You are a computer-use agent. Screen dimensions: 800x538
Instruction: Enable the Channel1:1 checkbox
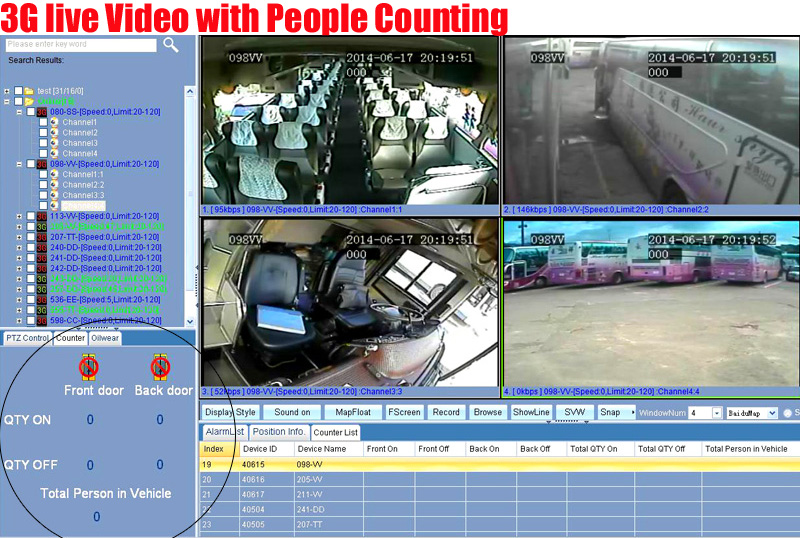43,174
